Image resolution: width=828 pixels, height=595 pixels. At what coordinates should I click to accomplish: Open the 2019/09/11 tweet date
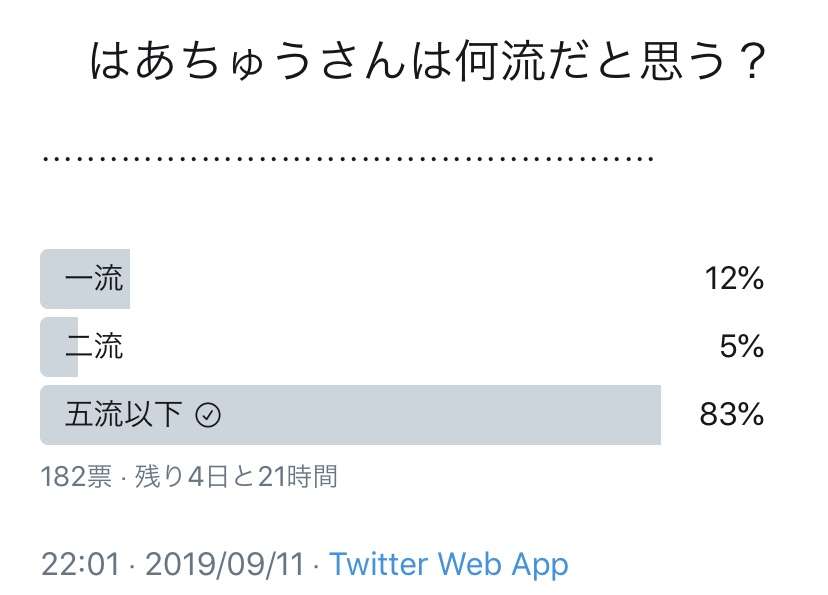pos(225,564)
